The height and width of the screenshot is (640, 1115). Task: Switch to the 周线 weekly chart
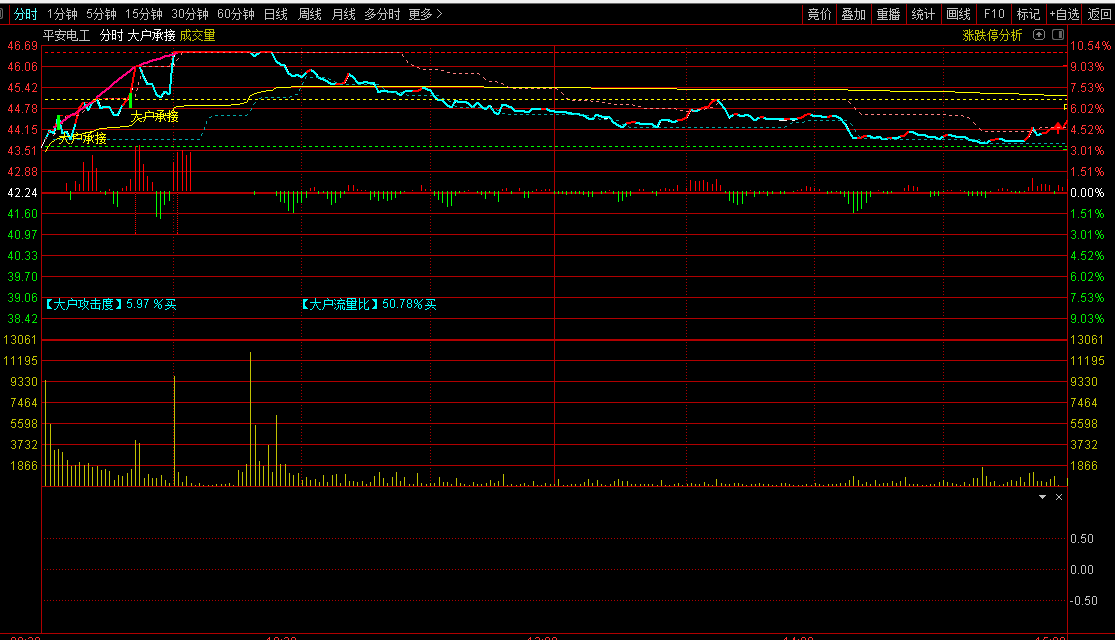pos(310,14)
